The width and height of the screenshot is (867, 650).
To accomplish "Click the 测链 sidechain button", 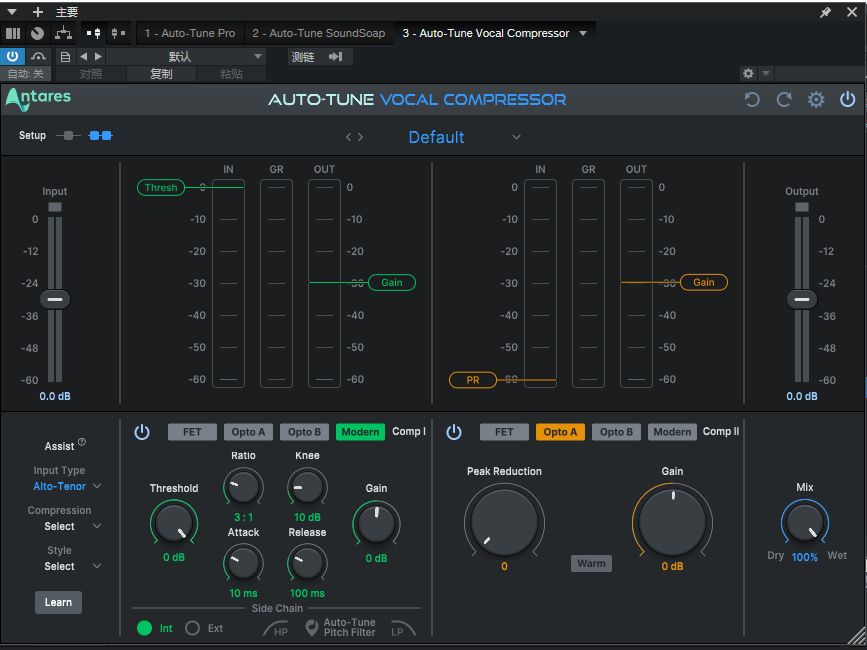I will tap(302, 56).
